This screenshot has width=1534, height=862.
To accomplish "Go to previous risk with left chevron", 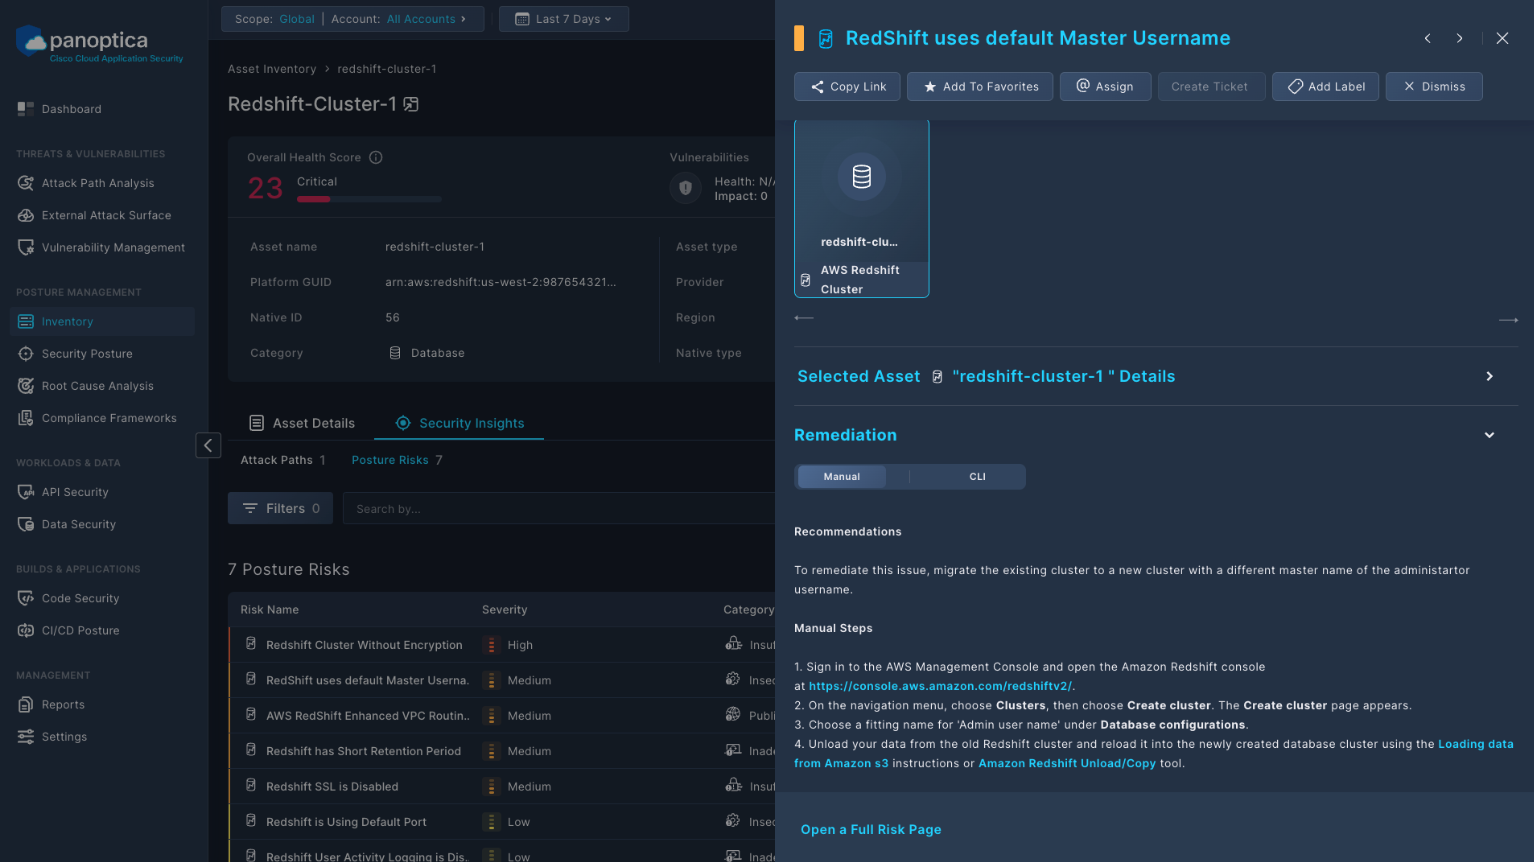I will point(1427,38).
